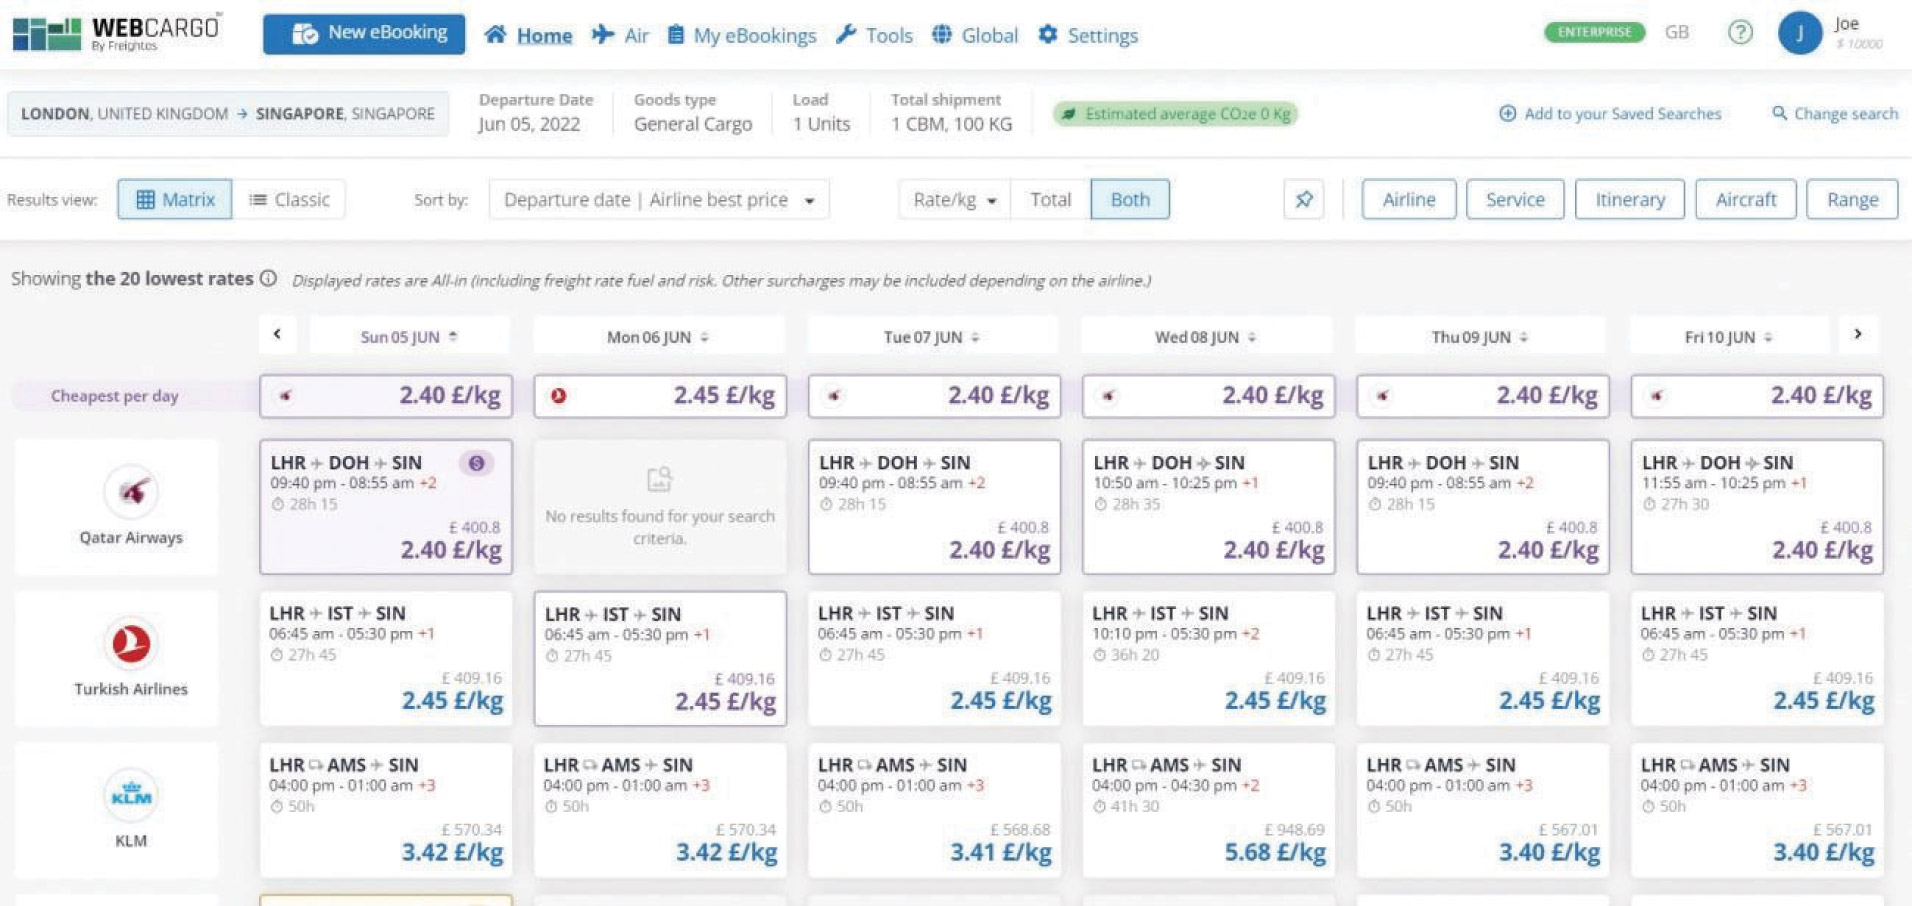Image resolution: width=1912 pixels, height=906 pixels.
Task: Start a New eBooking
Action: [364, 34]
